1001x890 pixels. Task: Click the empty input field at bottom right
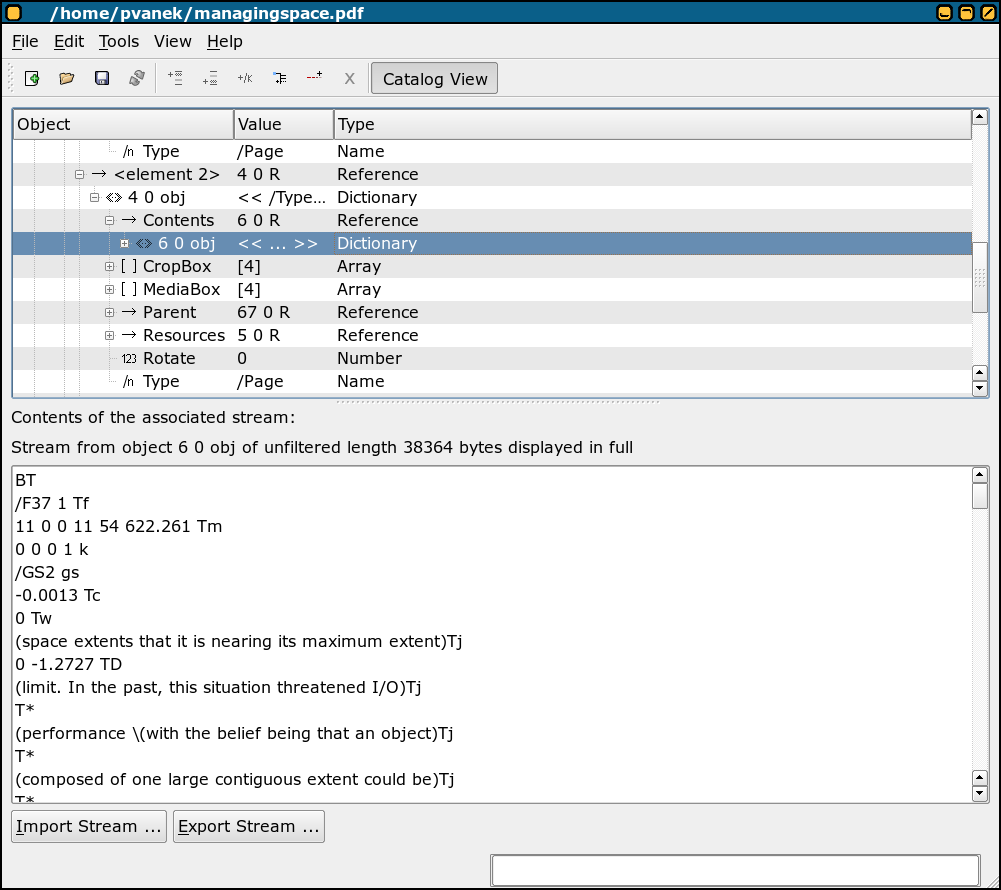pyautogui.click(x=735, y=871)
